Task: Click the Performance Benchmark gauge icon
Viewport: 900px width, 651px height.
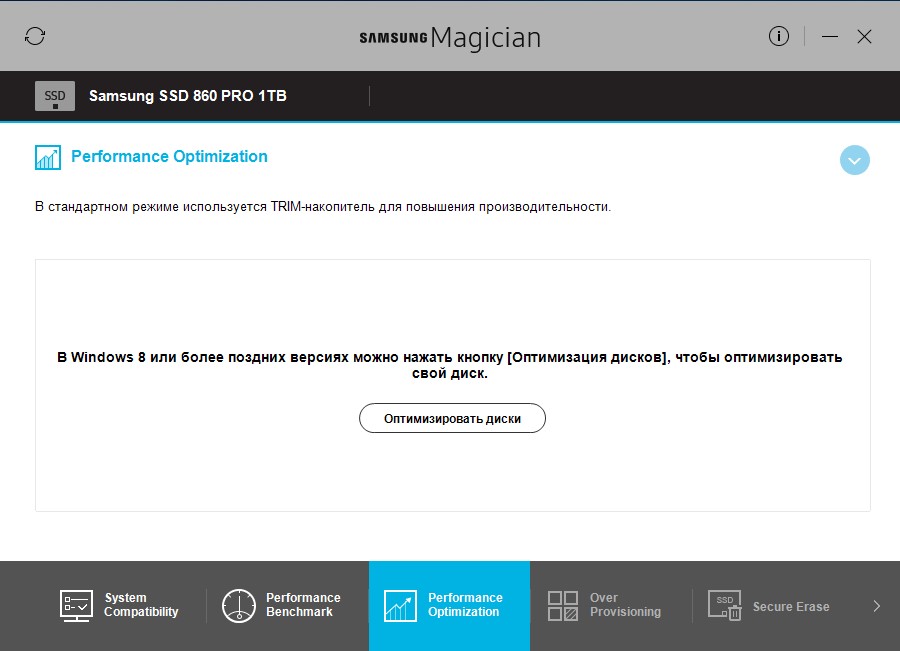Action: pos(238,606)
